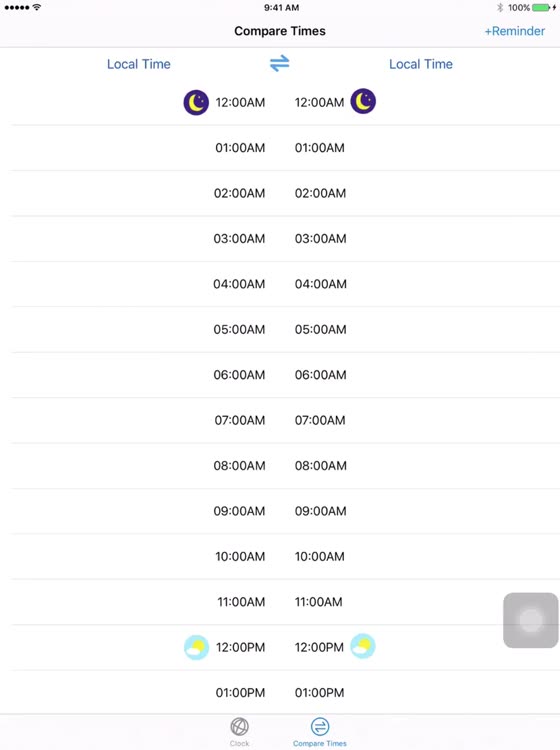Tap the left 03:00AM time entry
The width and height of the screenshot is (560, 750).
pos(239,239)
